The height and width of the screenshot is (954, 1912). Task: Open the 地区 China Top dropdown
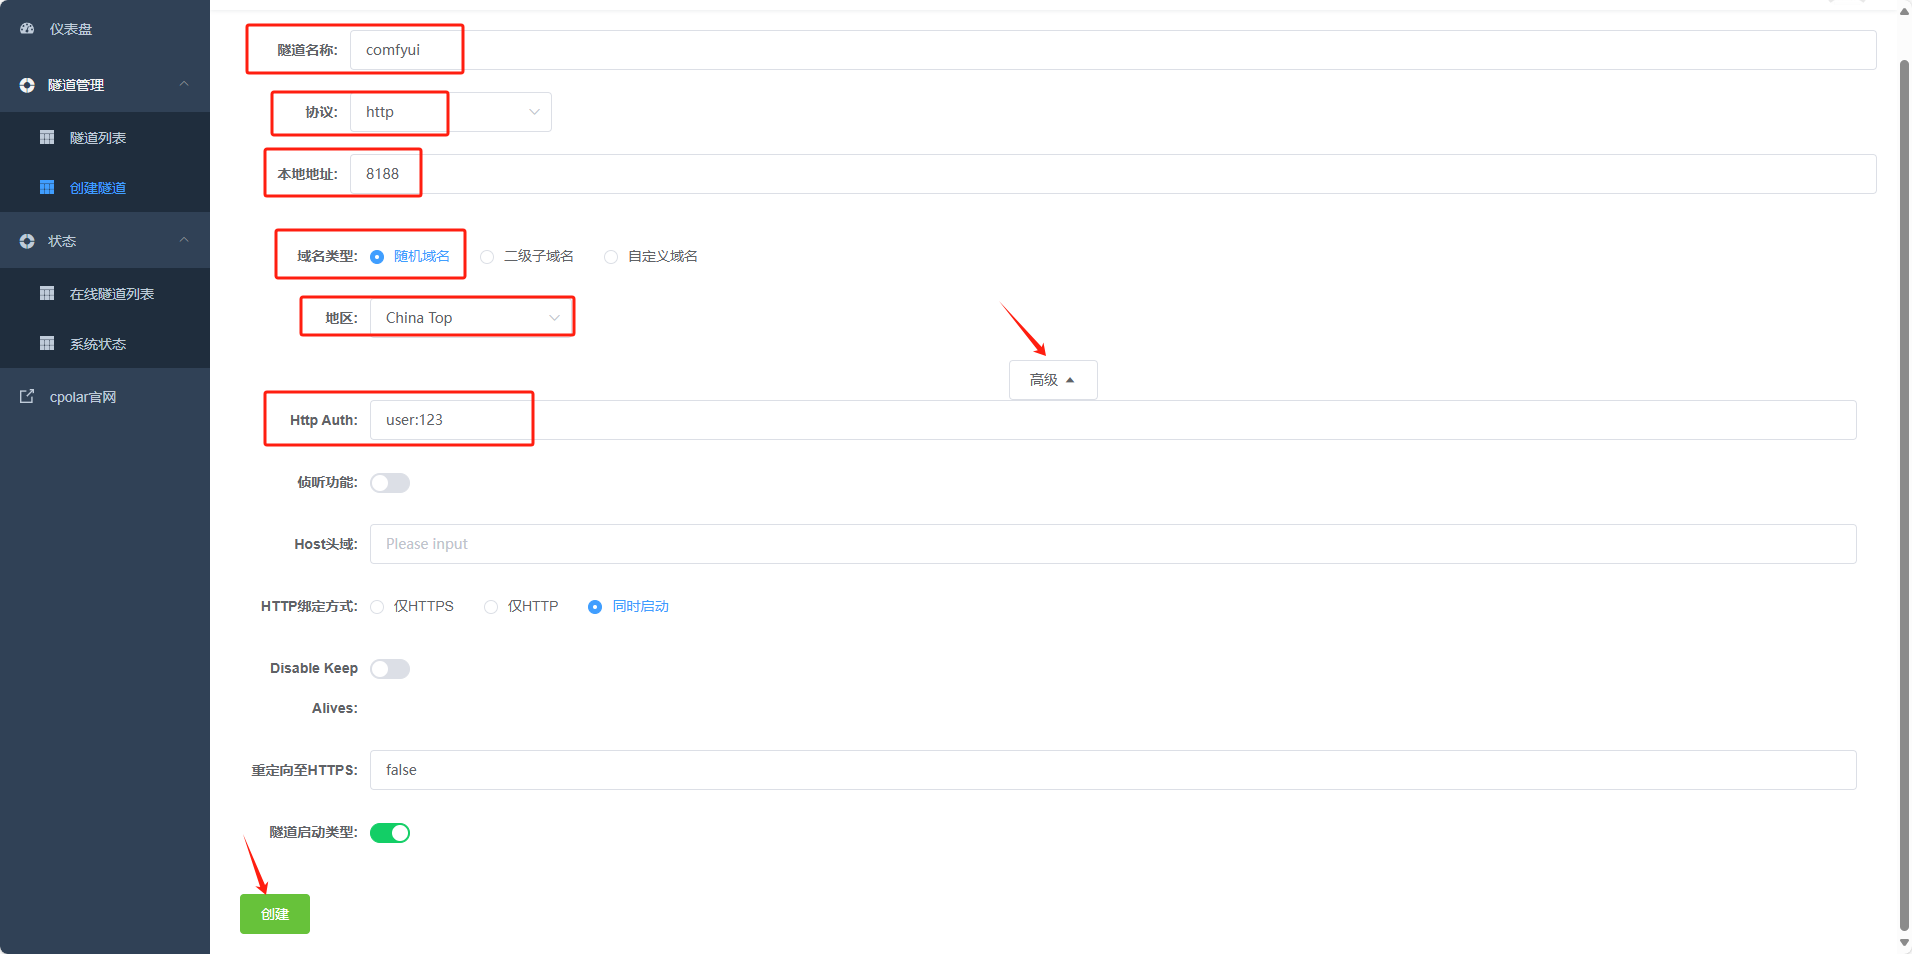(x=472, y=318)
